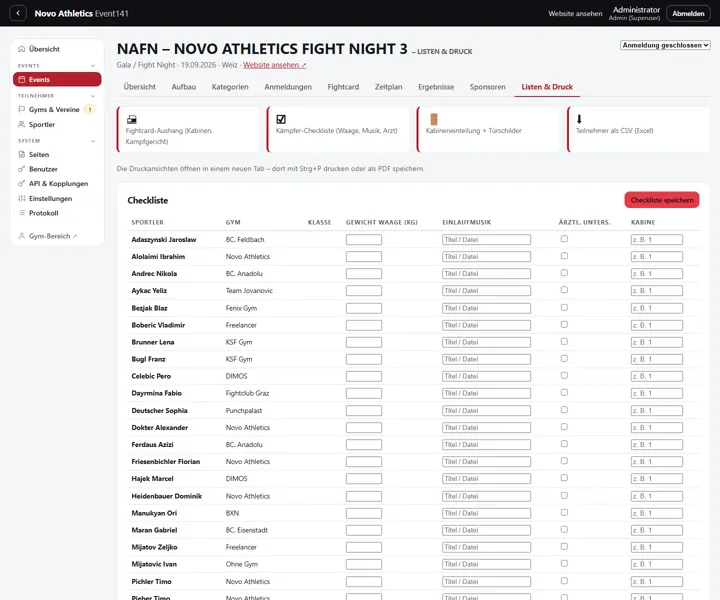Click the Administrator profile name
This screenshot has height=600, width=720.
pos(636,10)
